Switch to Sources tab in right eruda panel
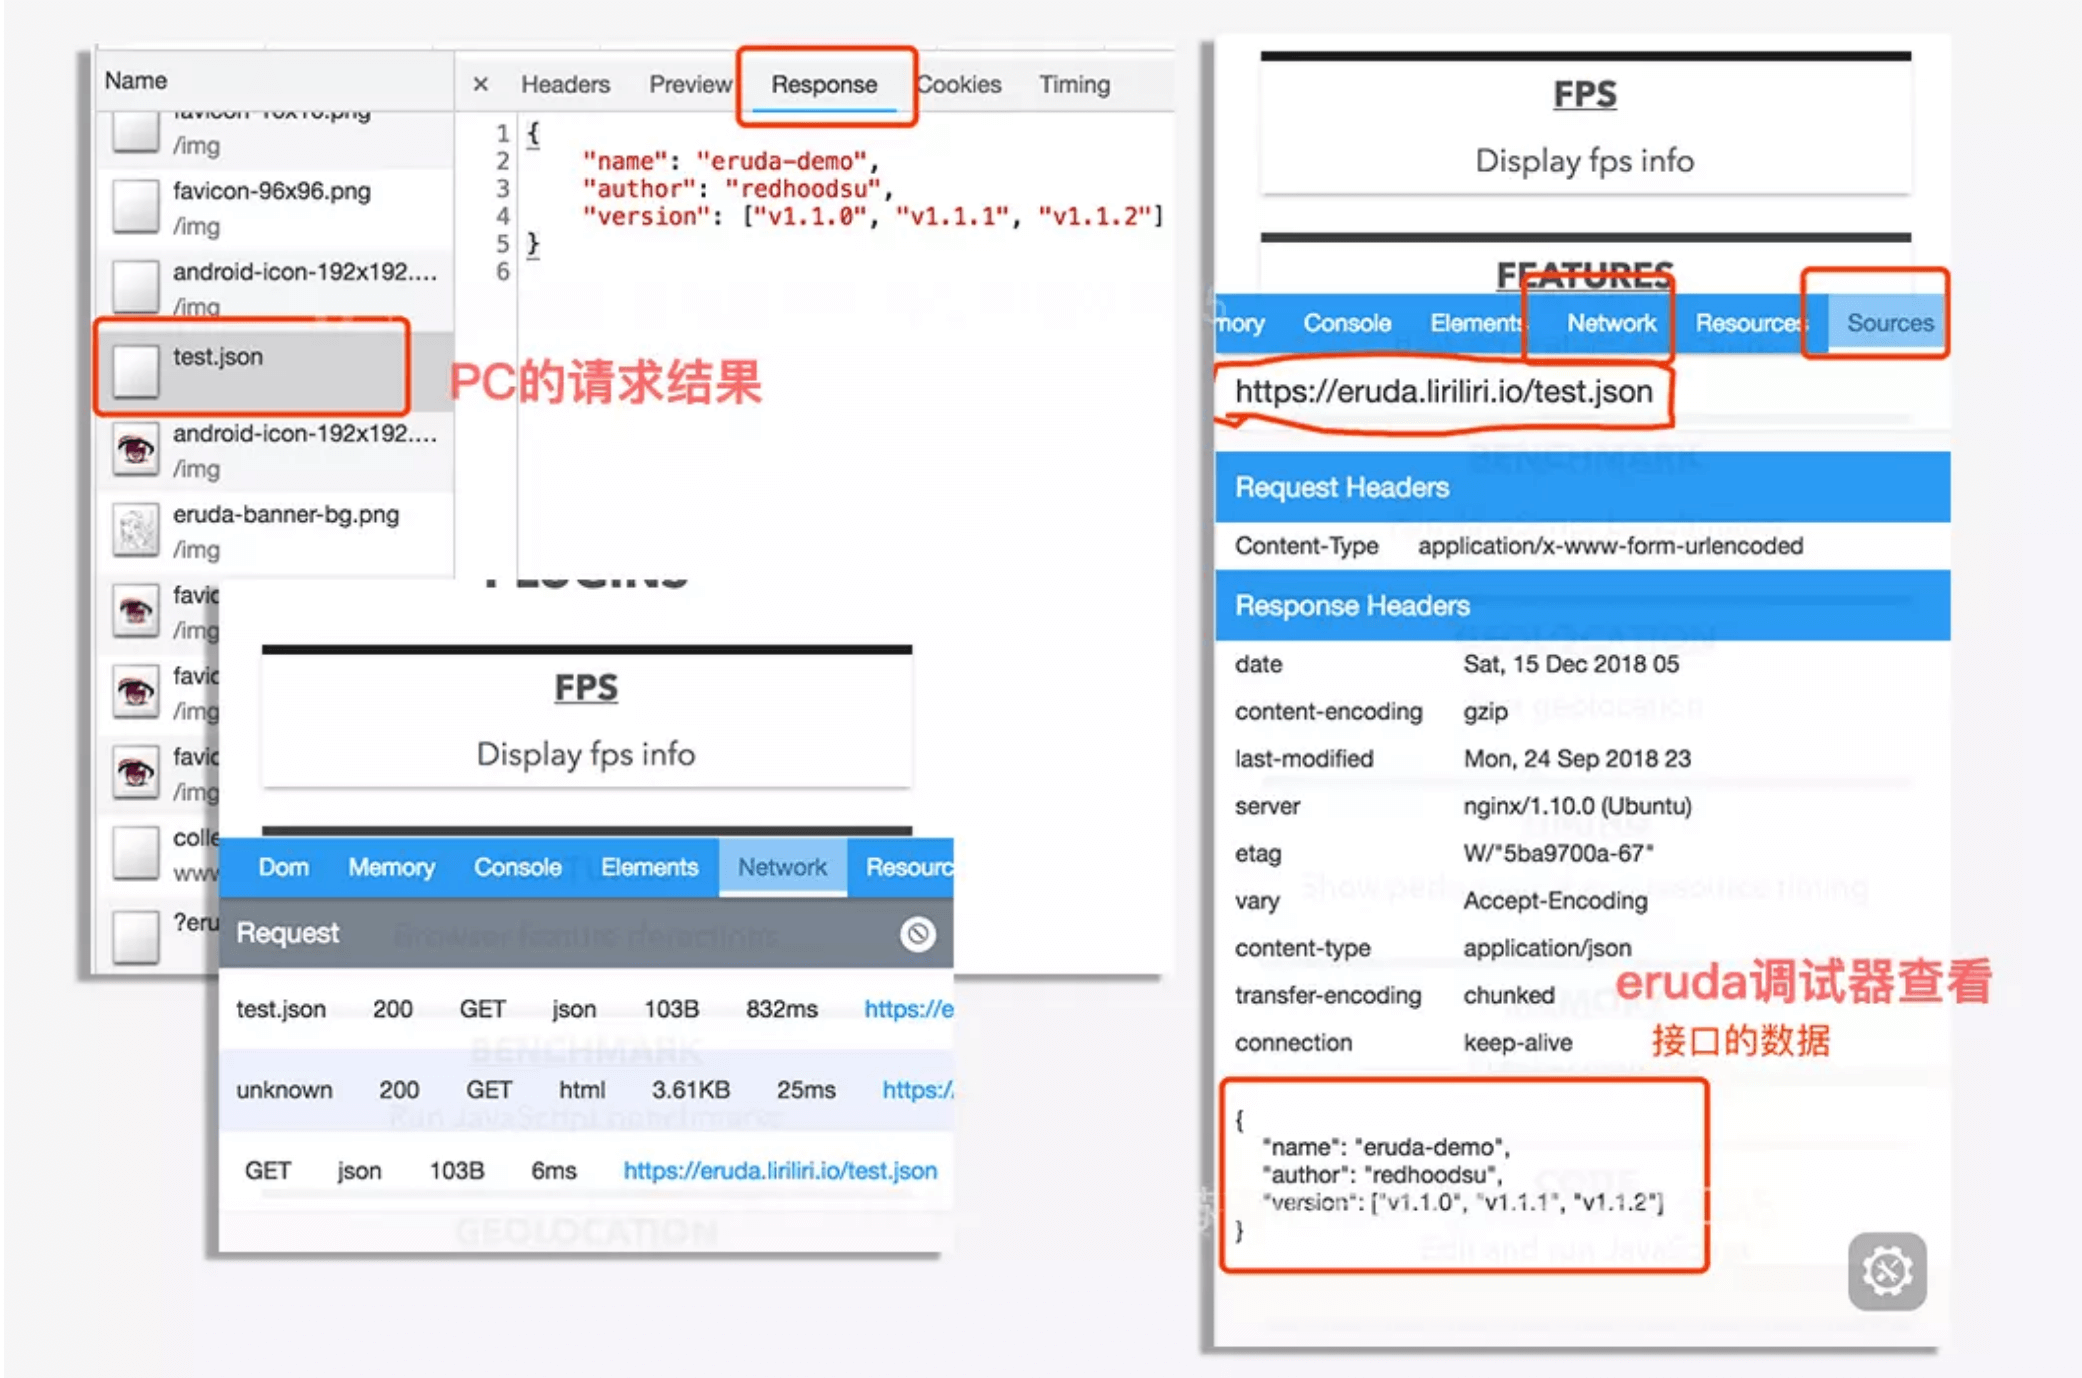This screenshot has width=2082, height=1378. click(1889, 323)
